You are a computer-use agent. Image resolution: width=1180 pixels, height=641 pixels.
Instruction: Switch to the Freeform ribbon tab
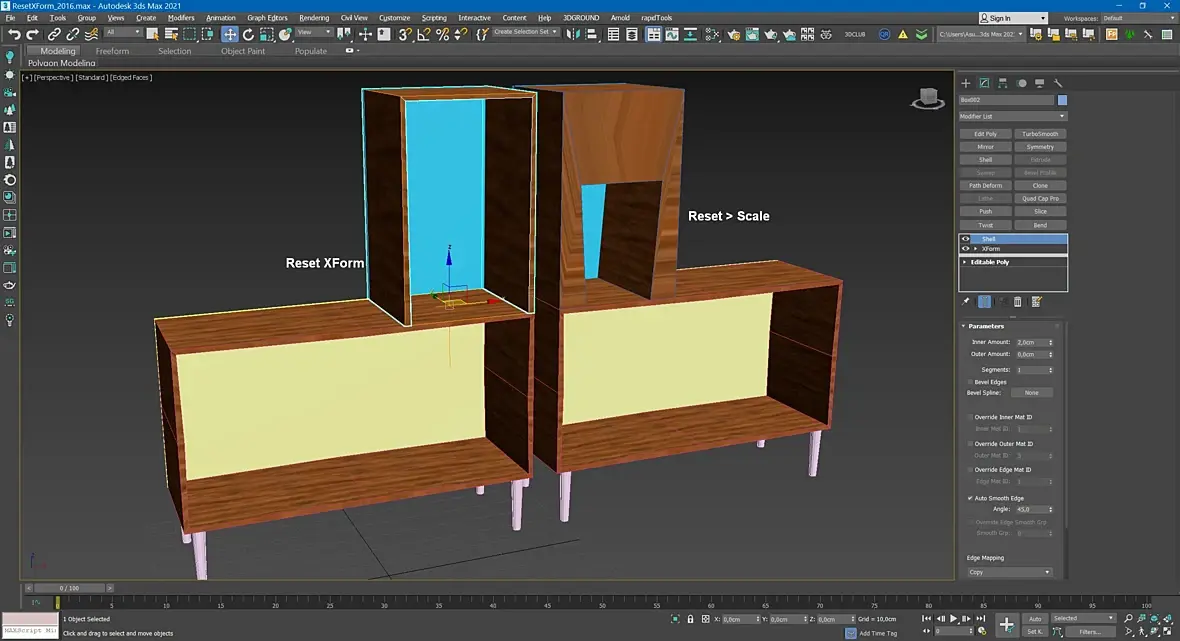point(112,51)
